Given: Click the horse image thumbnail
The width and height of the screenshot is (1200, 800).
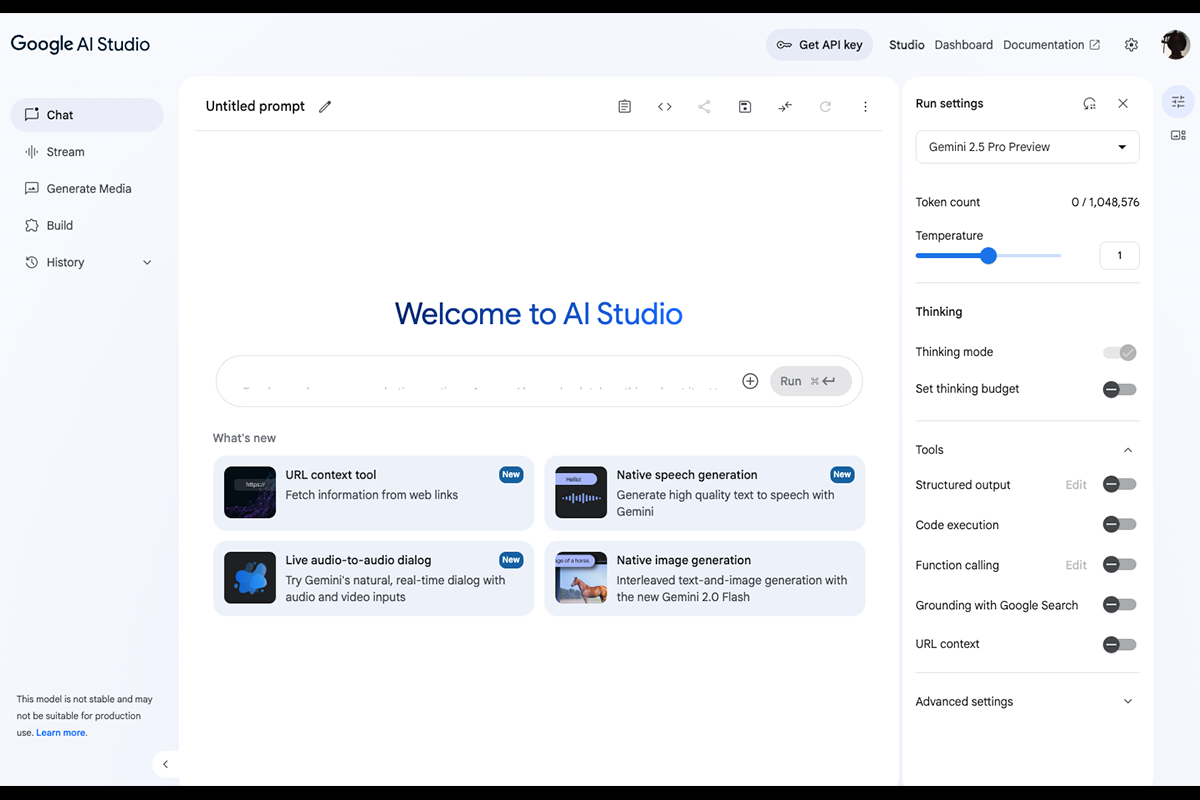Looking at the screenshot, I should 581,578.
